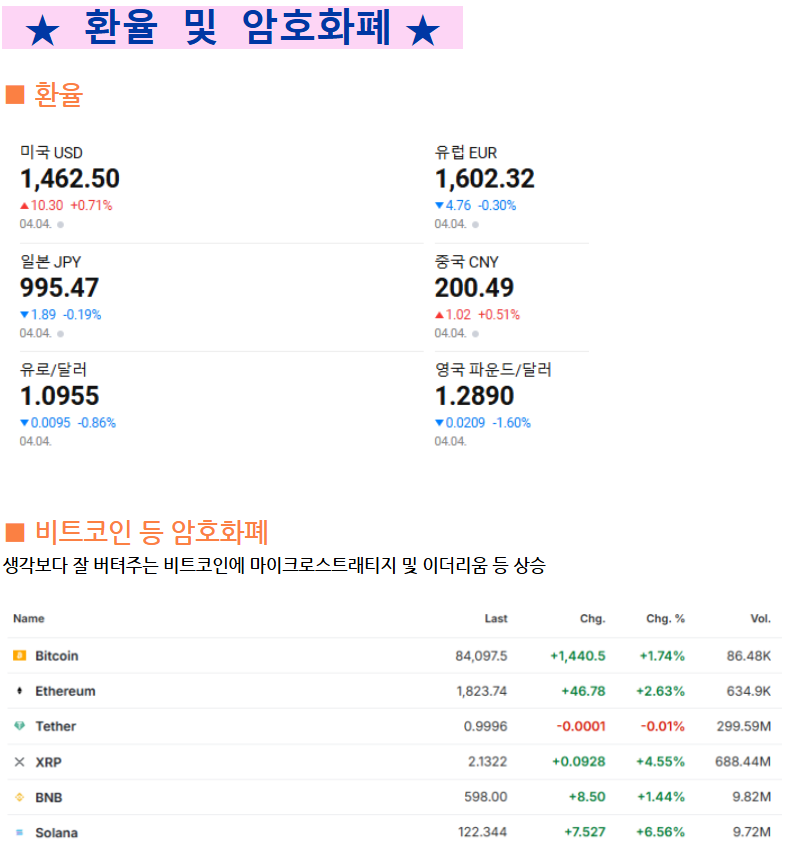Click the Bitcoin coin icon
The image size is (787, 845).
click(19, 655)
